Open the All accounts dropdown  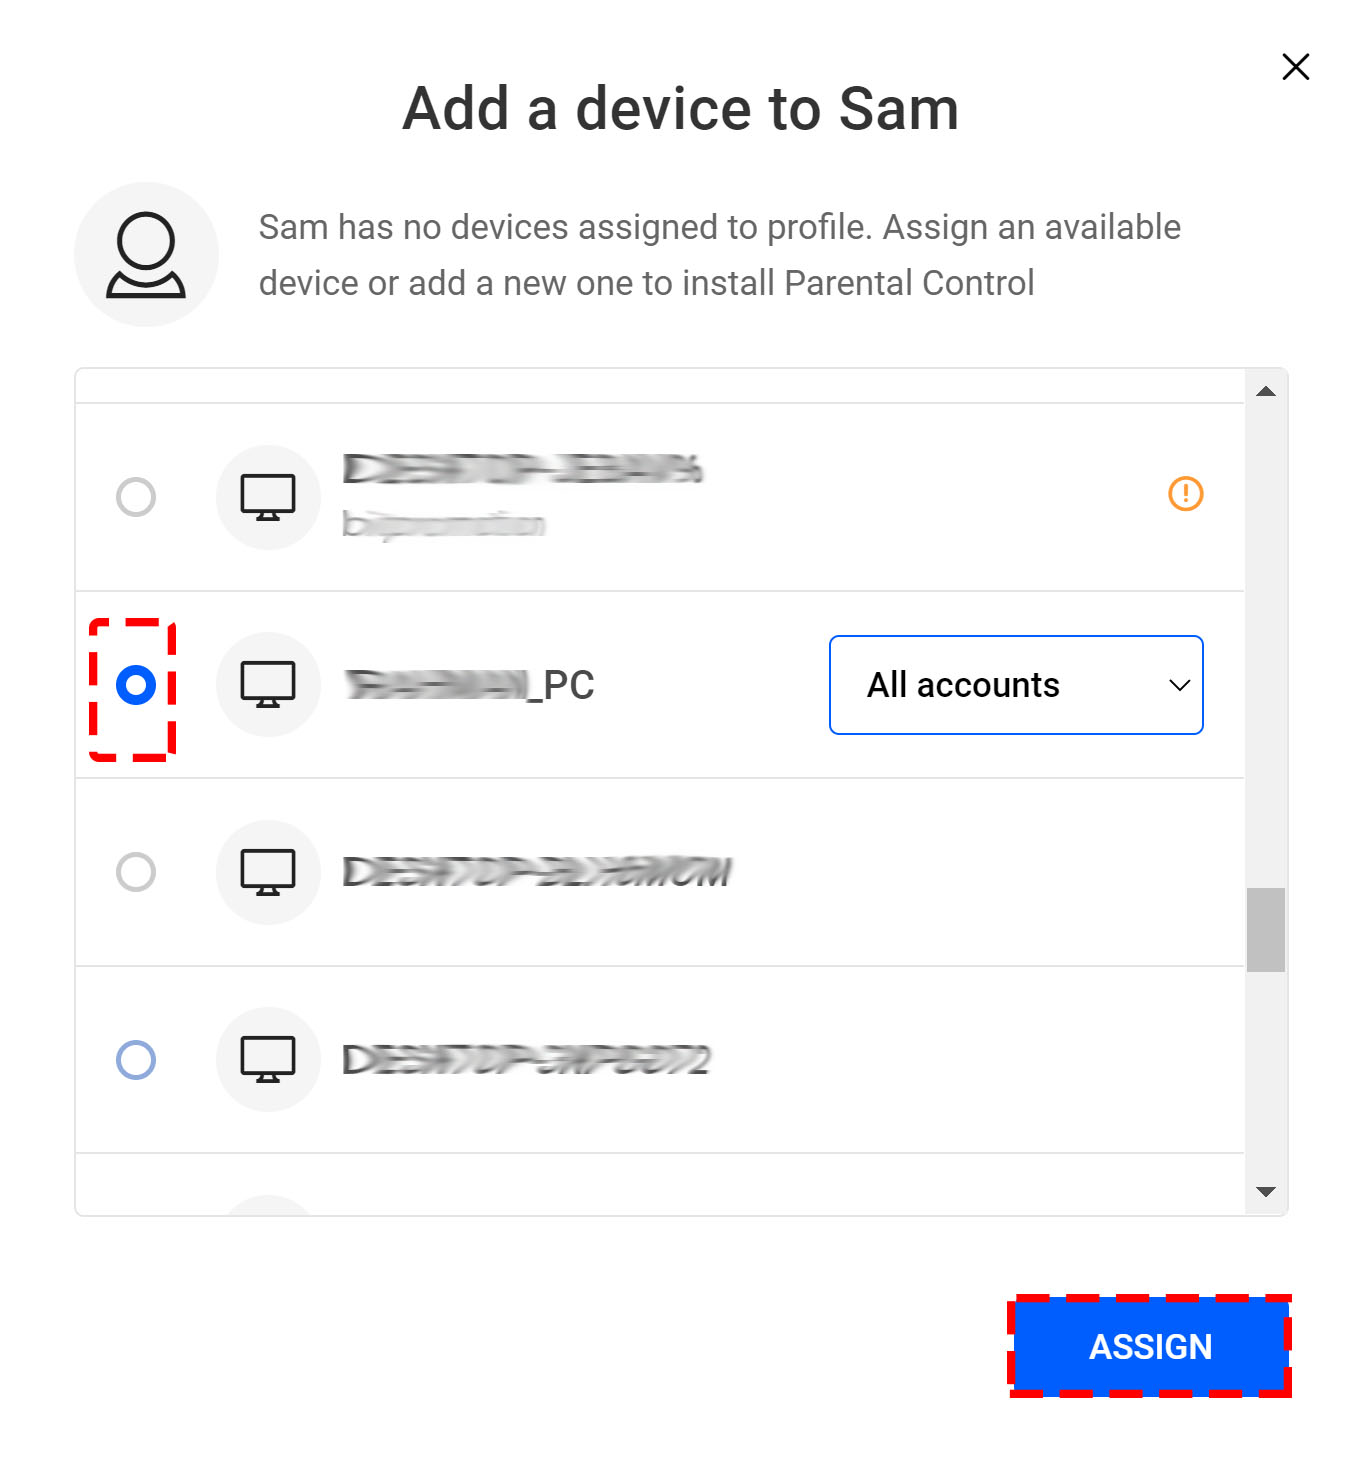tap(1015, 685)
